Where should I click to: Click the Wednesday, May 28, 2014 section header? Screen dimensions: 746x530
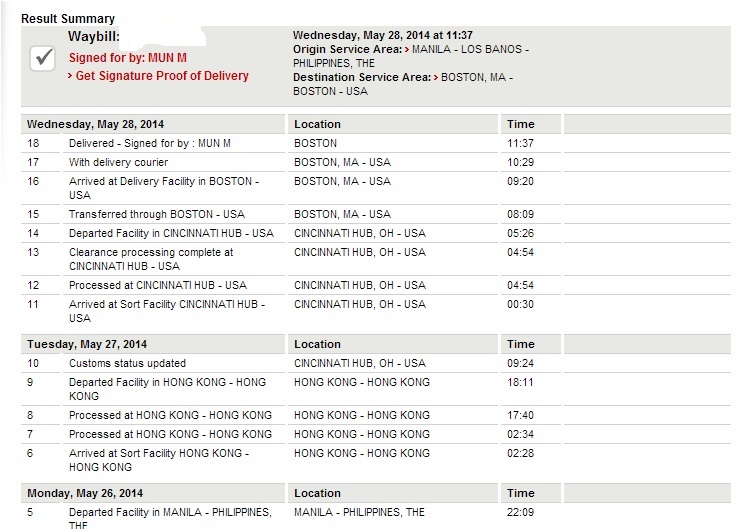click(x=95, y=124)
